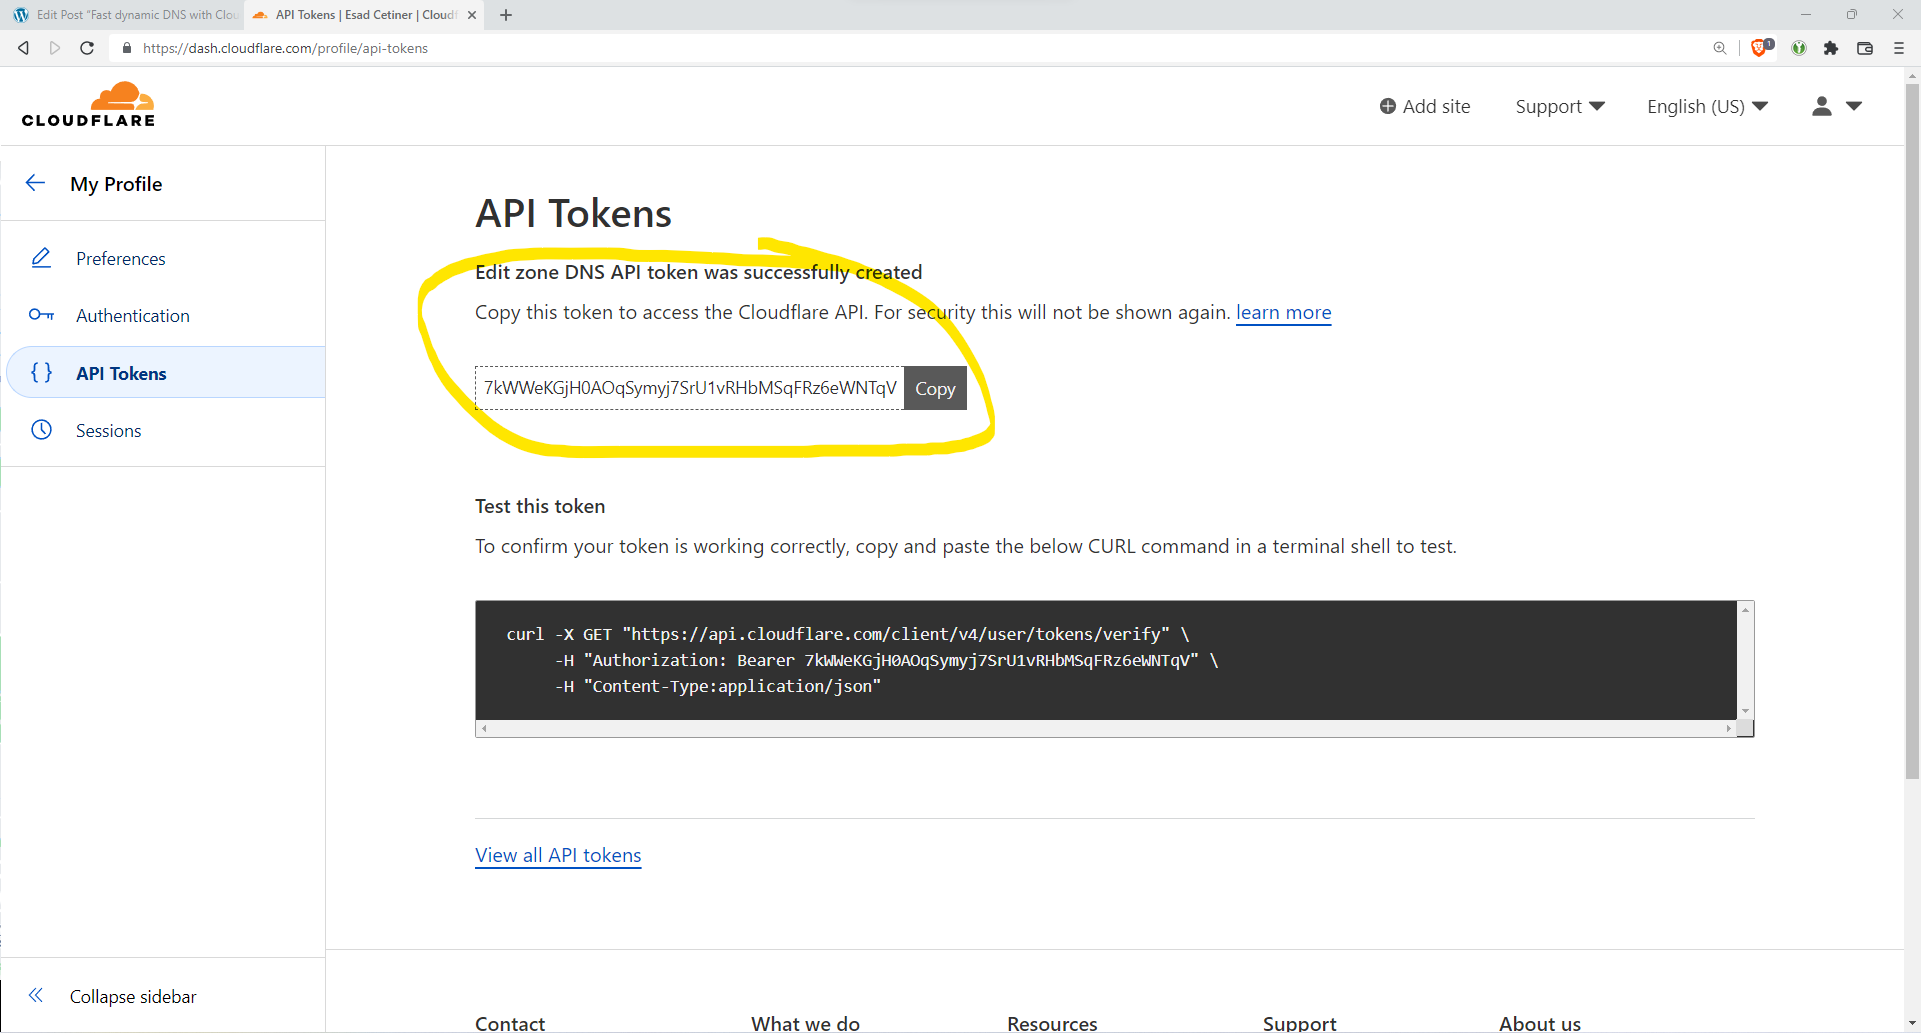Screen dimensions: 1921x1033
Task: Open View all API tokens link
Action: click(x=558, y=855)
